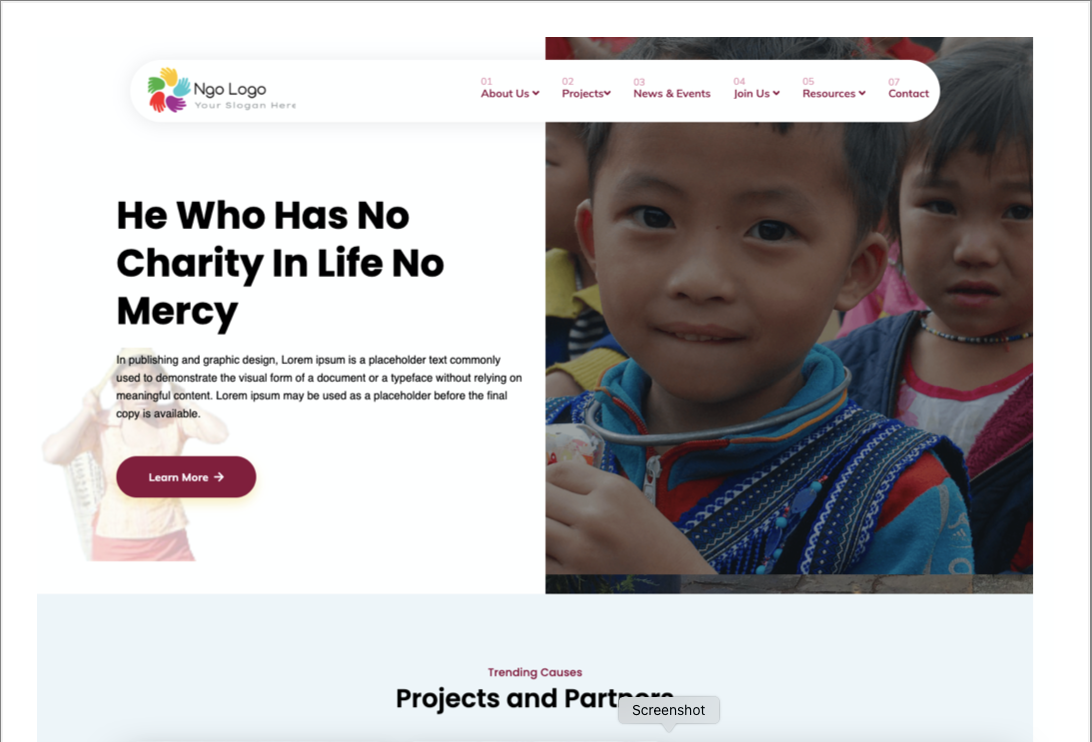Expand the Projects dropdown chevron
Image resolution: width=1092 pixels, height=742 pixels.
coord(607,93)
